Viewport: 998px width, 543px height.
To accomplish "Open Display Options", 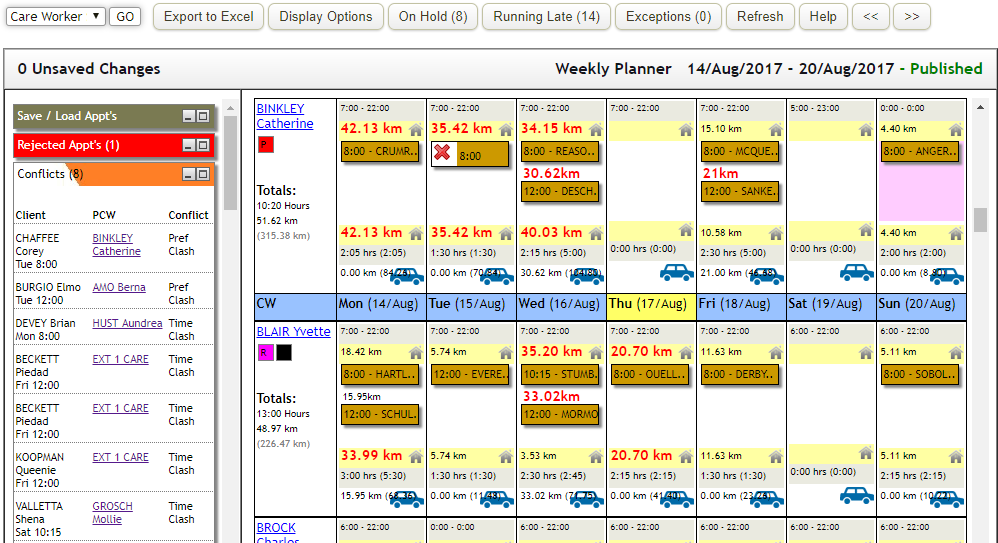I will point(325,17).
